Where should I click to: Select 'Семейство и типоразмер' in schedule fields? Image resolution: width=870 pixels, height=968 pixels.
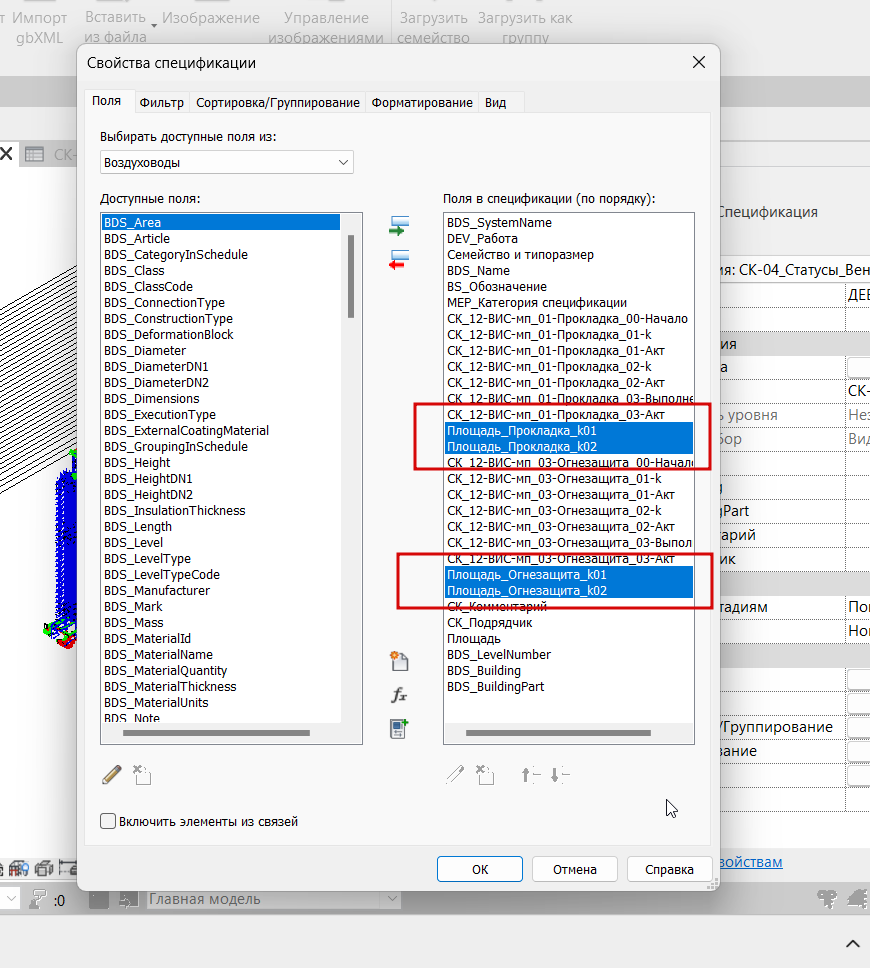click(x=569, y=254)
